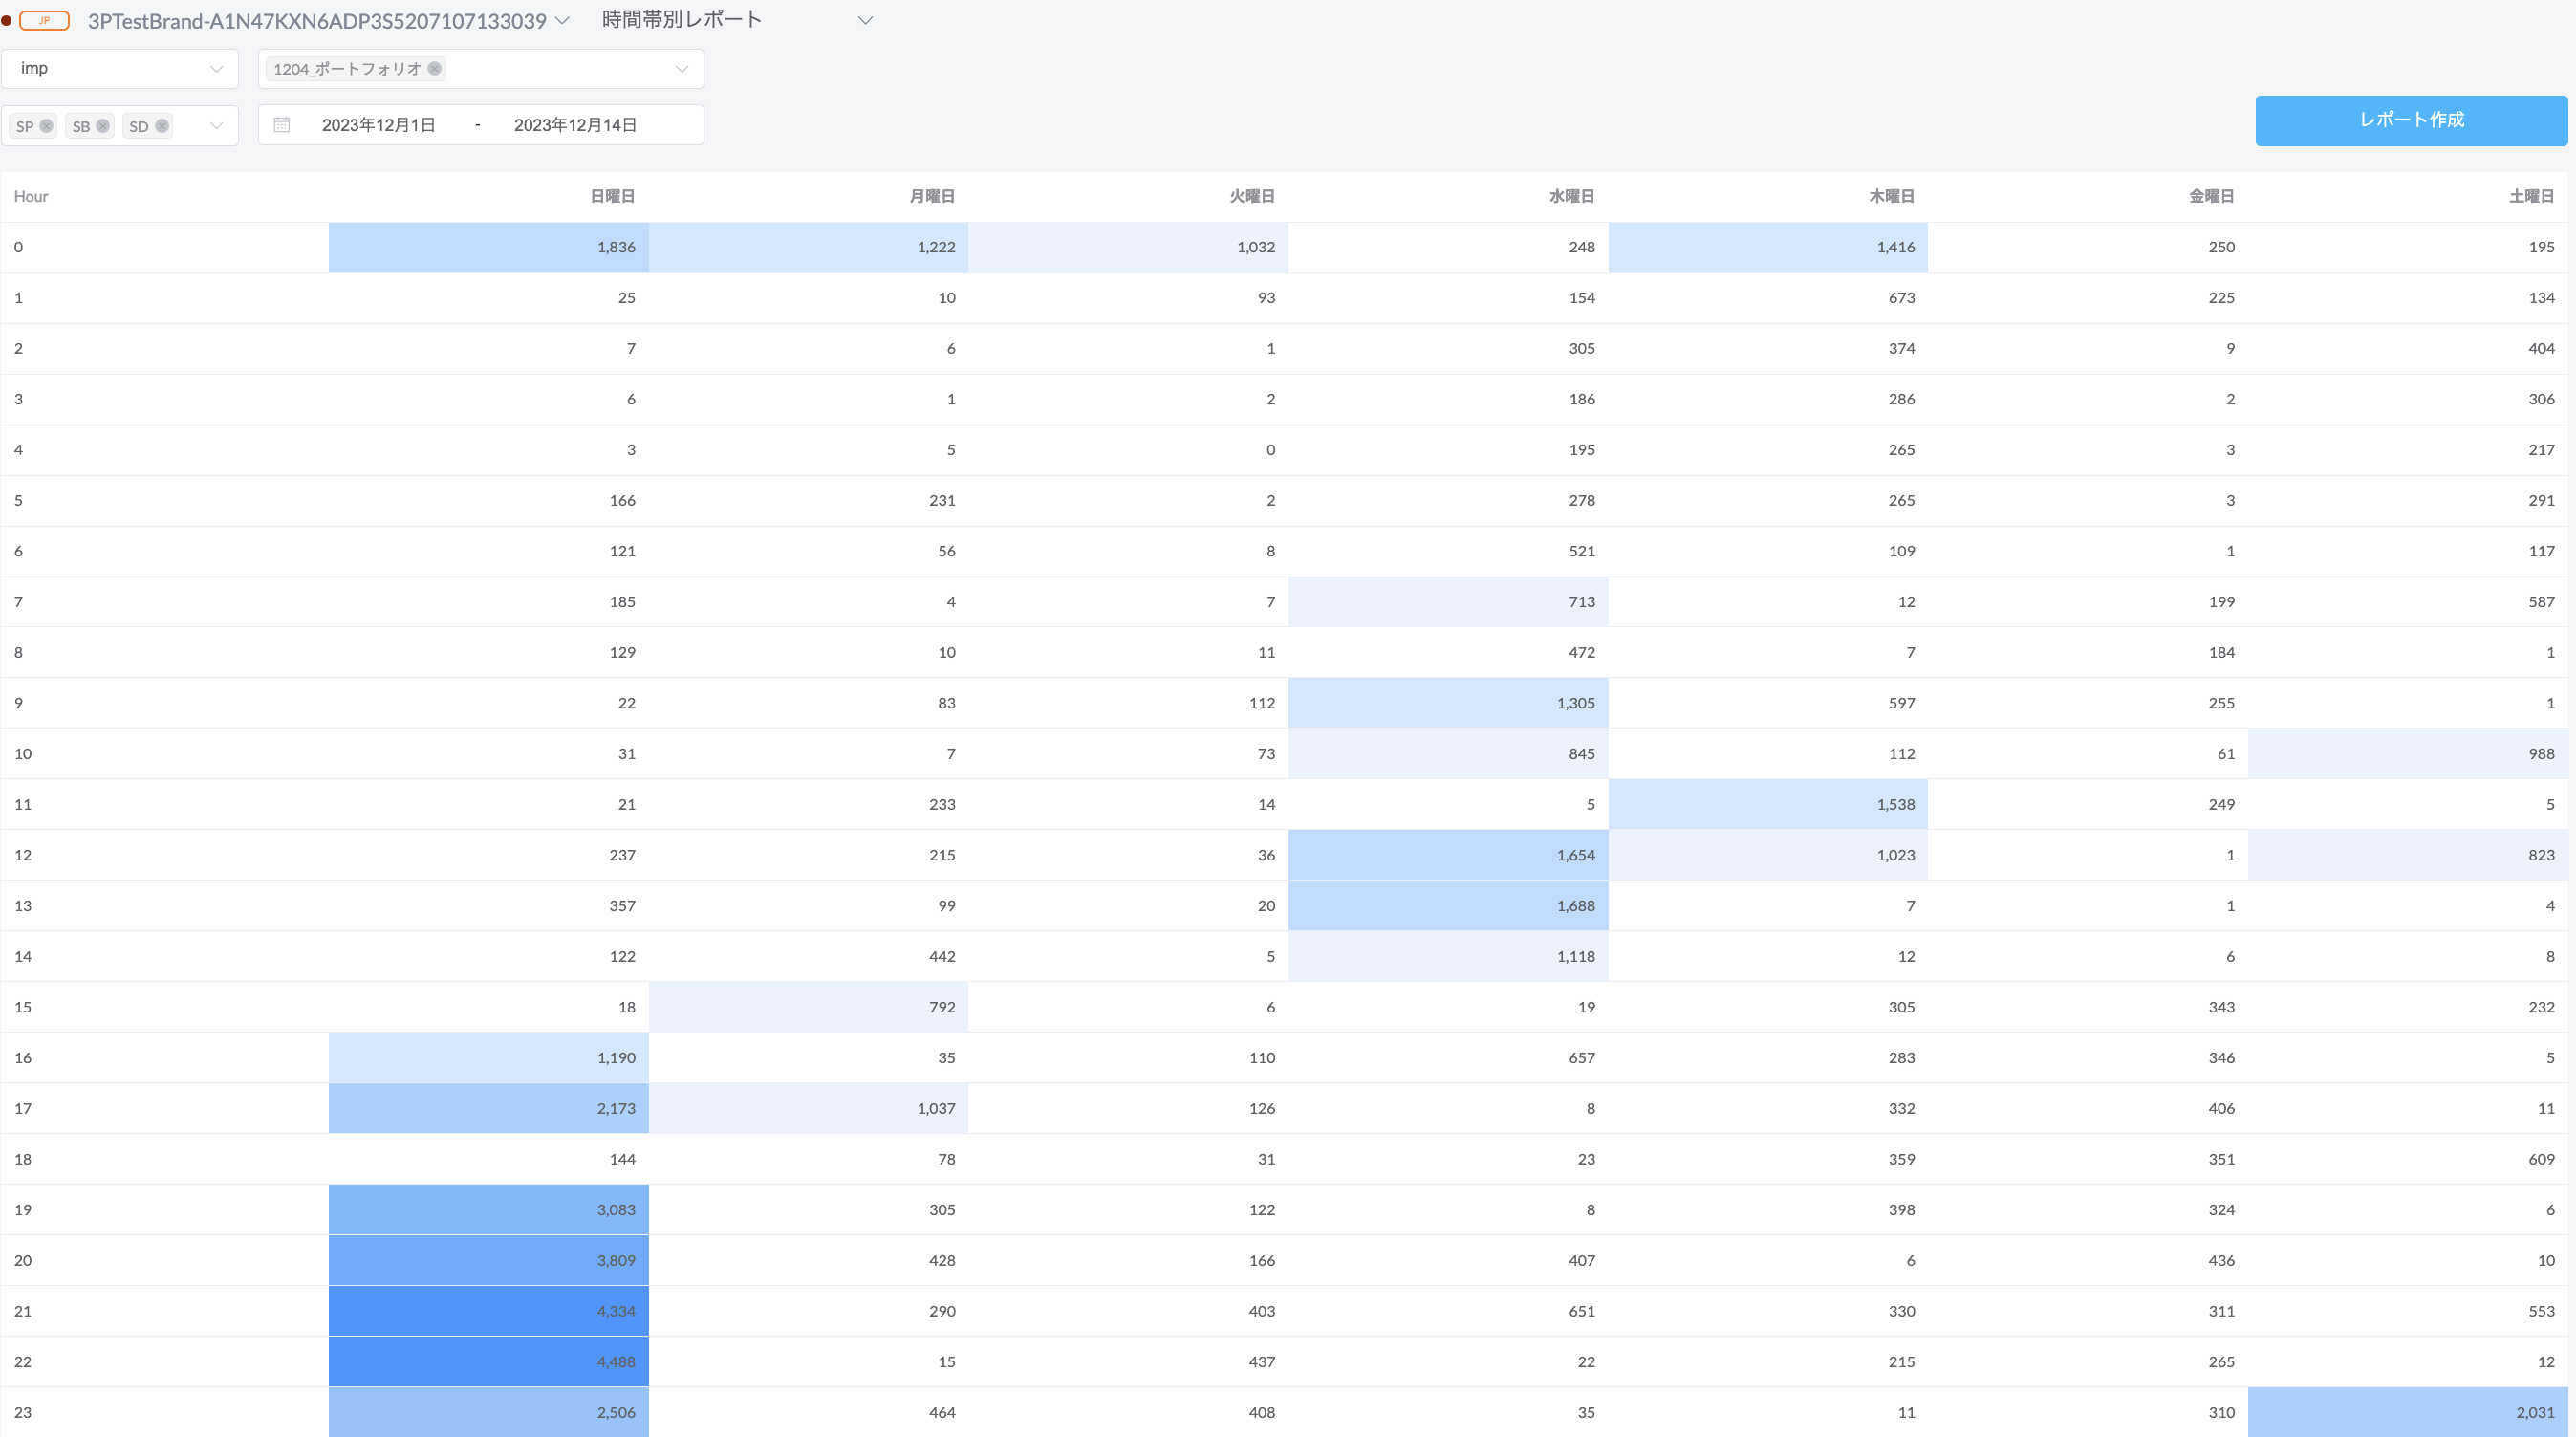Viewport: 2576px width, 1437px height.
Task: Select the Monday cell showing 1,222
Action: pos(809,247)
